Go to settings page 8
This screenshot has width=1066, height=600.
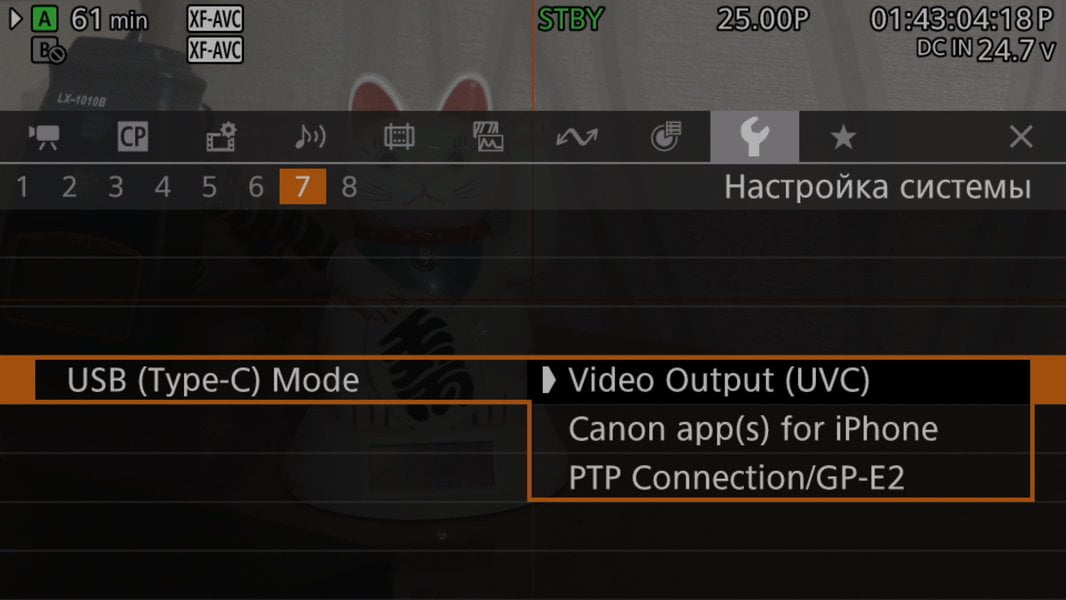point(349,187)
